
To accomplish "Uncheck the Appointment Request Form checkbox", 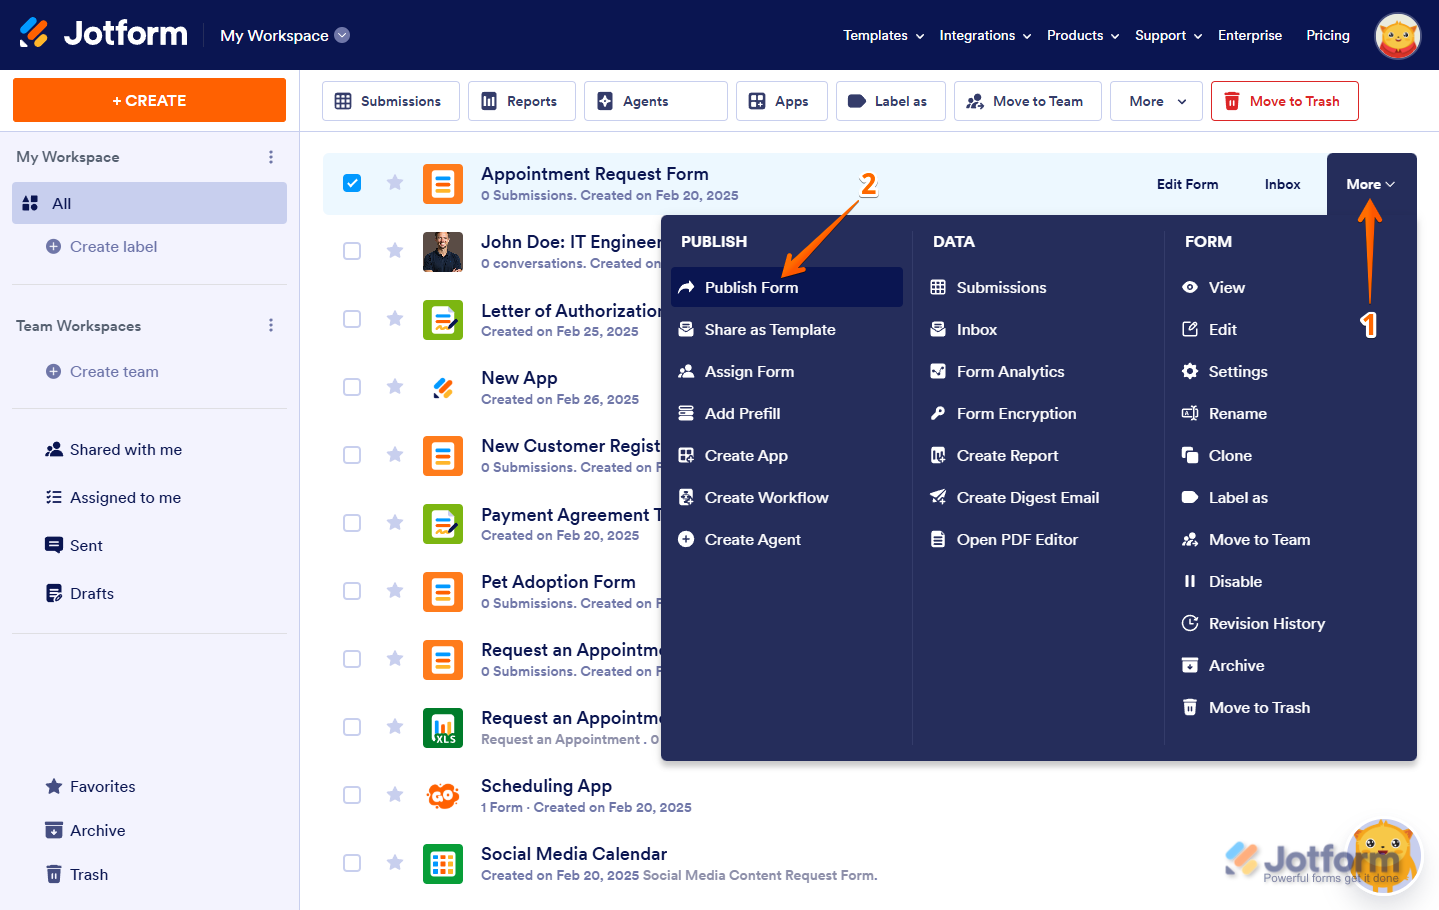I will pos(352,183).
